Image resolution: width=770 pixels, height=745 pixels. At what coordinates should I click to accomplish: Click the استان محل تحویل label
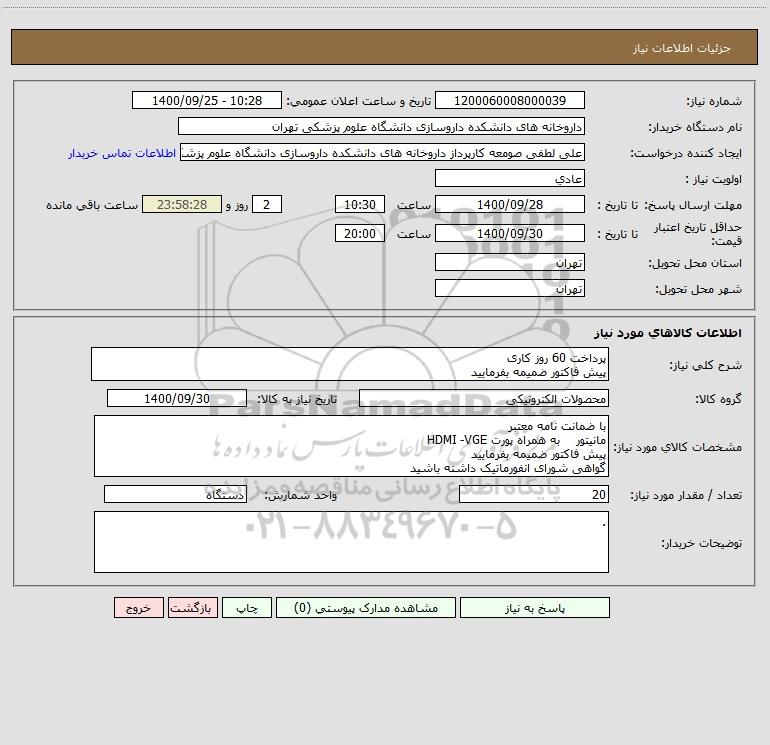[695, 263]
